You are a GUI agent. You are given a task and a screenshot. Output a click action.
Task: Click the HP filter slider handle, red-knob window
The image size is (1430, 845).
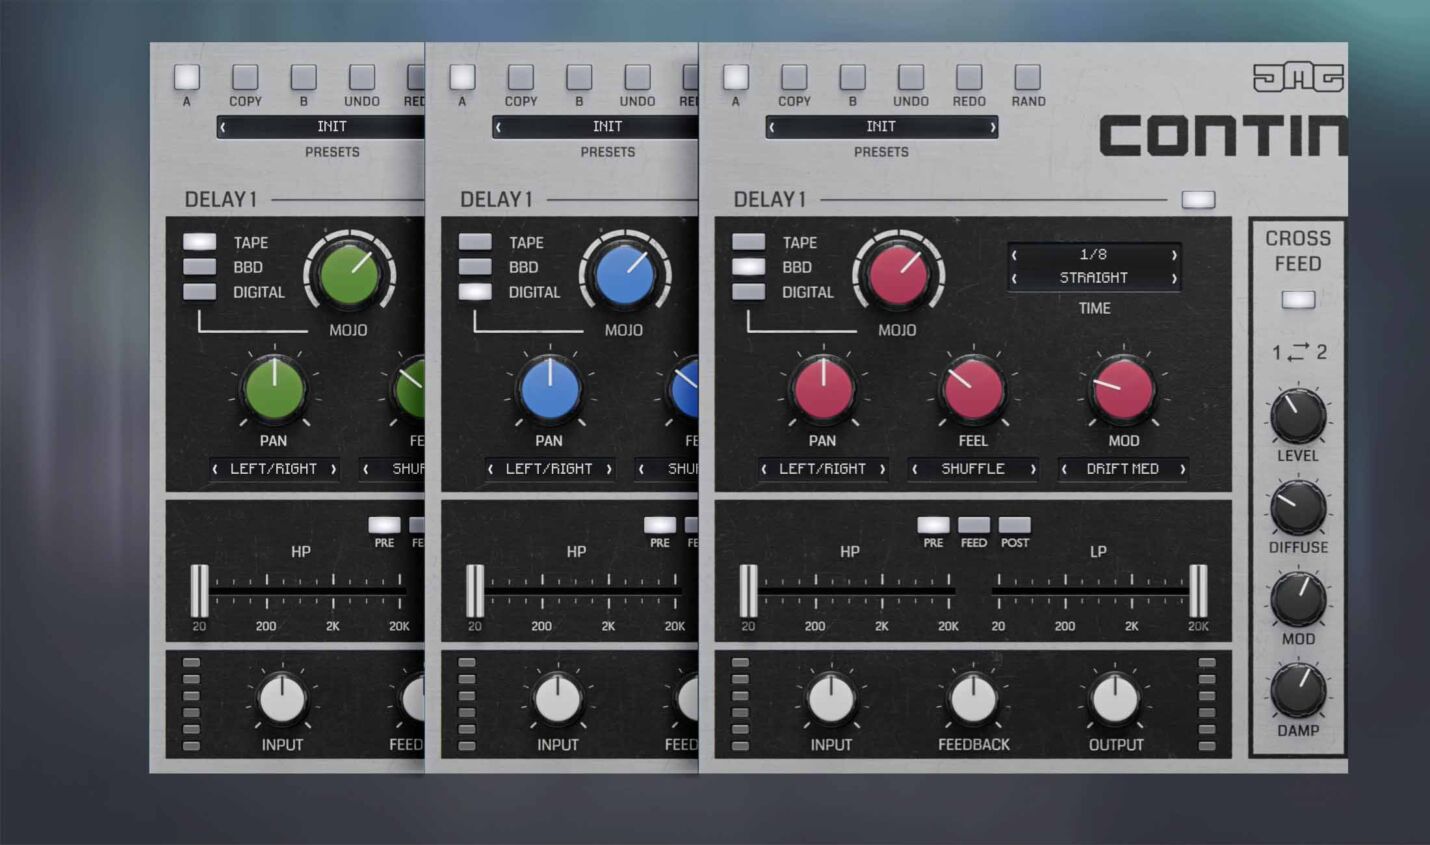(x=748, y=591)
